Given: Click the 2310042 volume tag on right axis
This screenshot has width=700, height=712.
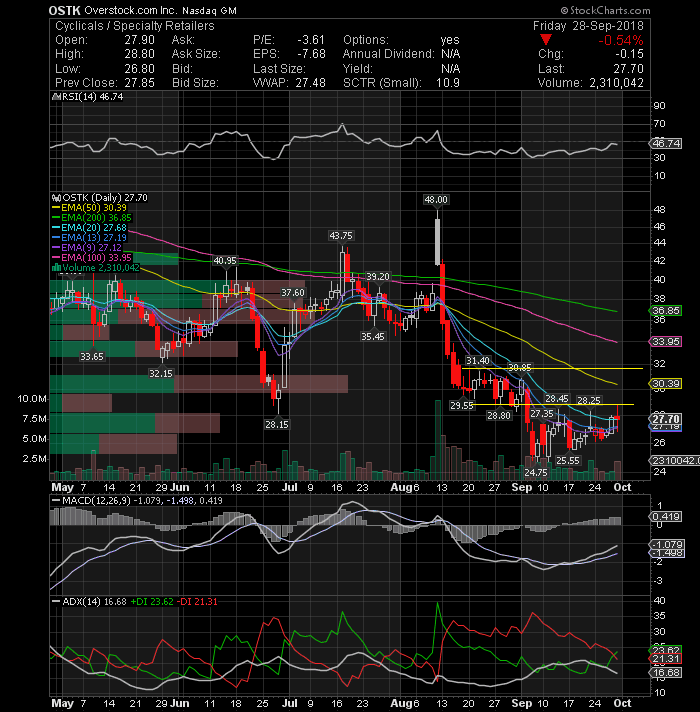Looking at the screenshot, I should click(x=675, y=460).
